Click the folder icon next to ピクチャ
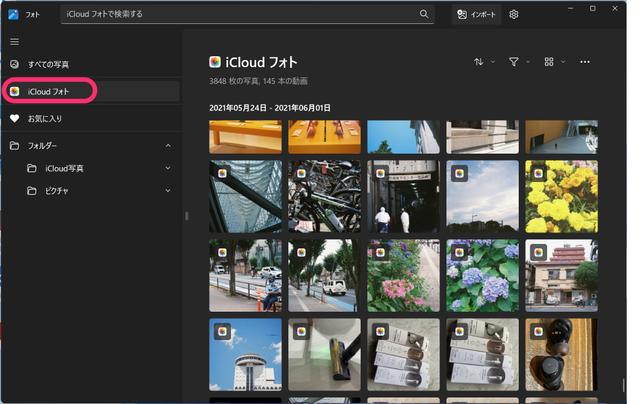This screenshot has height=404, width=640. pyautogui.click(x=32, y=190)
